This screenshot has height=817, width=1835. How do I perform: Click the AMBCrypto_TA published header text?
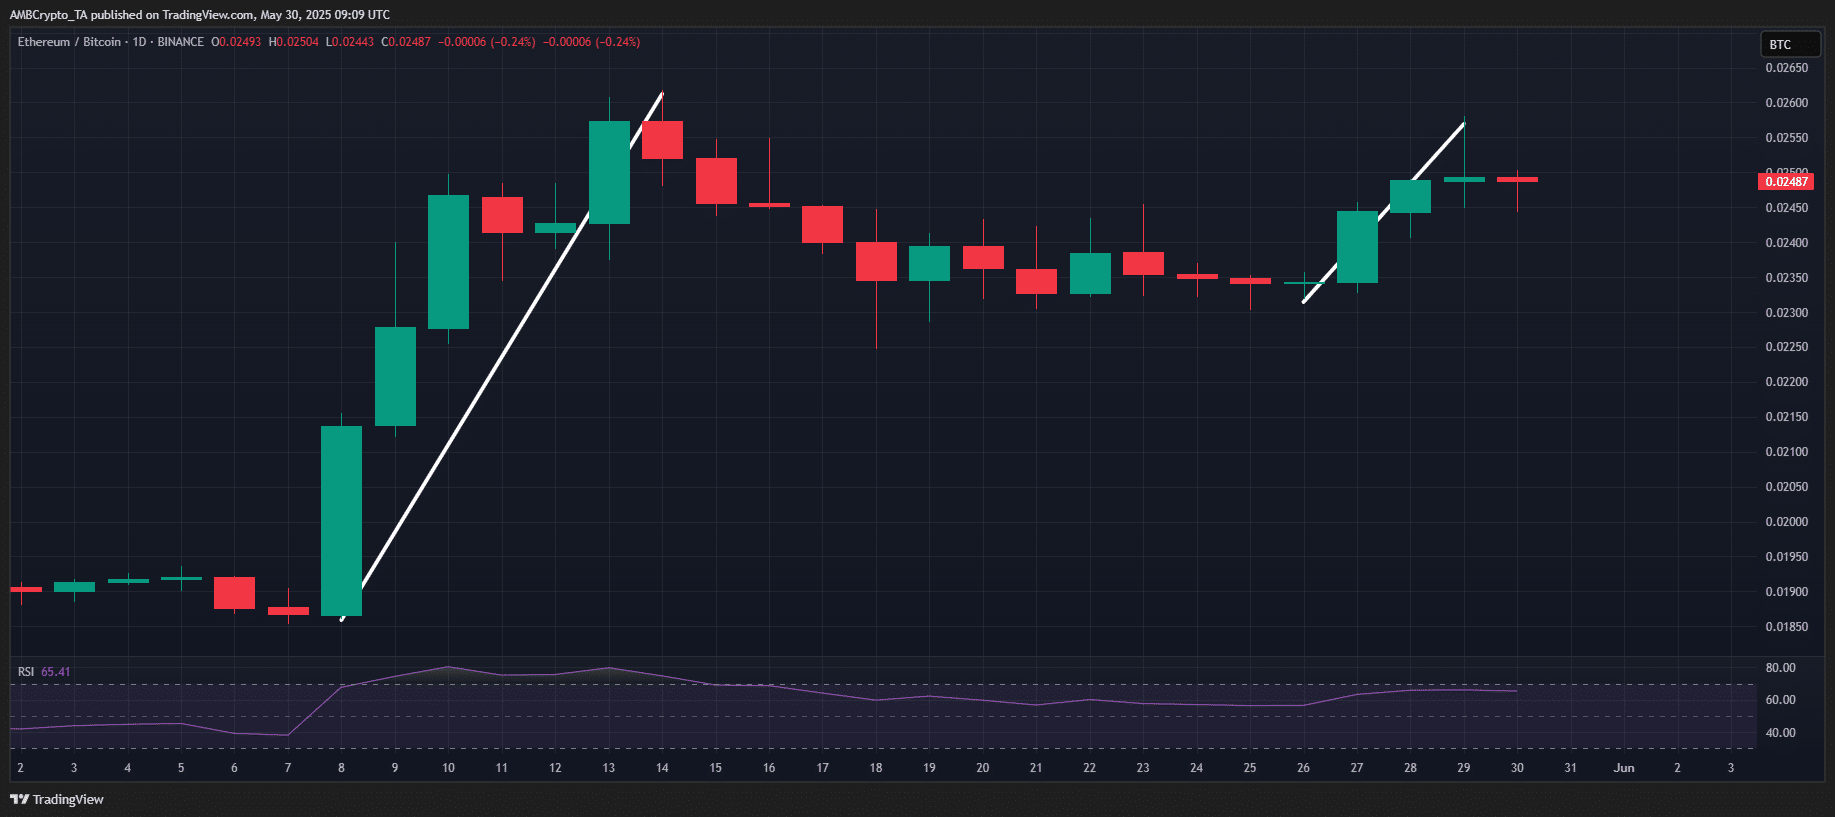point(200,15)
